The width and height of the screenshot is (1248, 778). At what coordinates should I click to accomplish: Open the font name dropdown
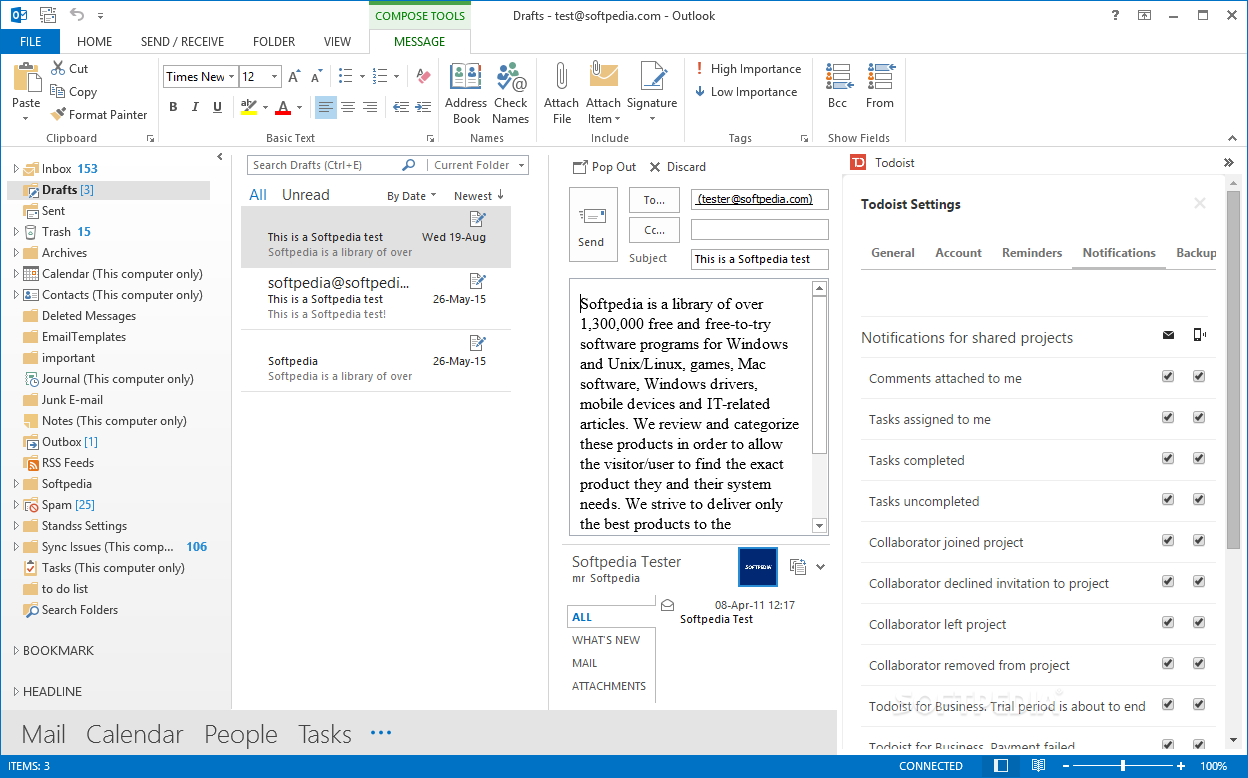(231, 77)
